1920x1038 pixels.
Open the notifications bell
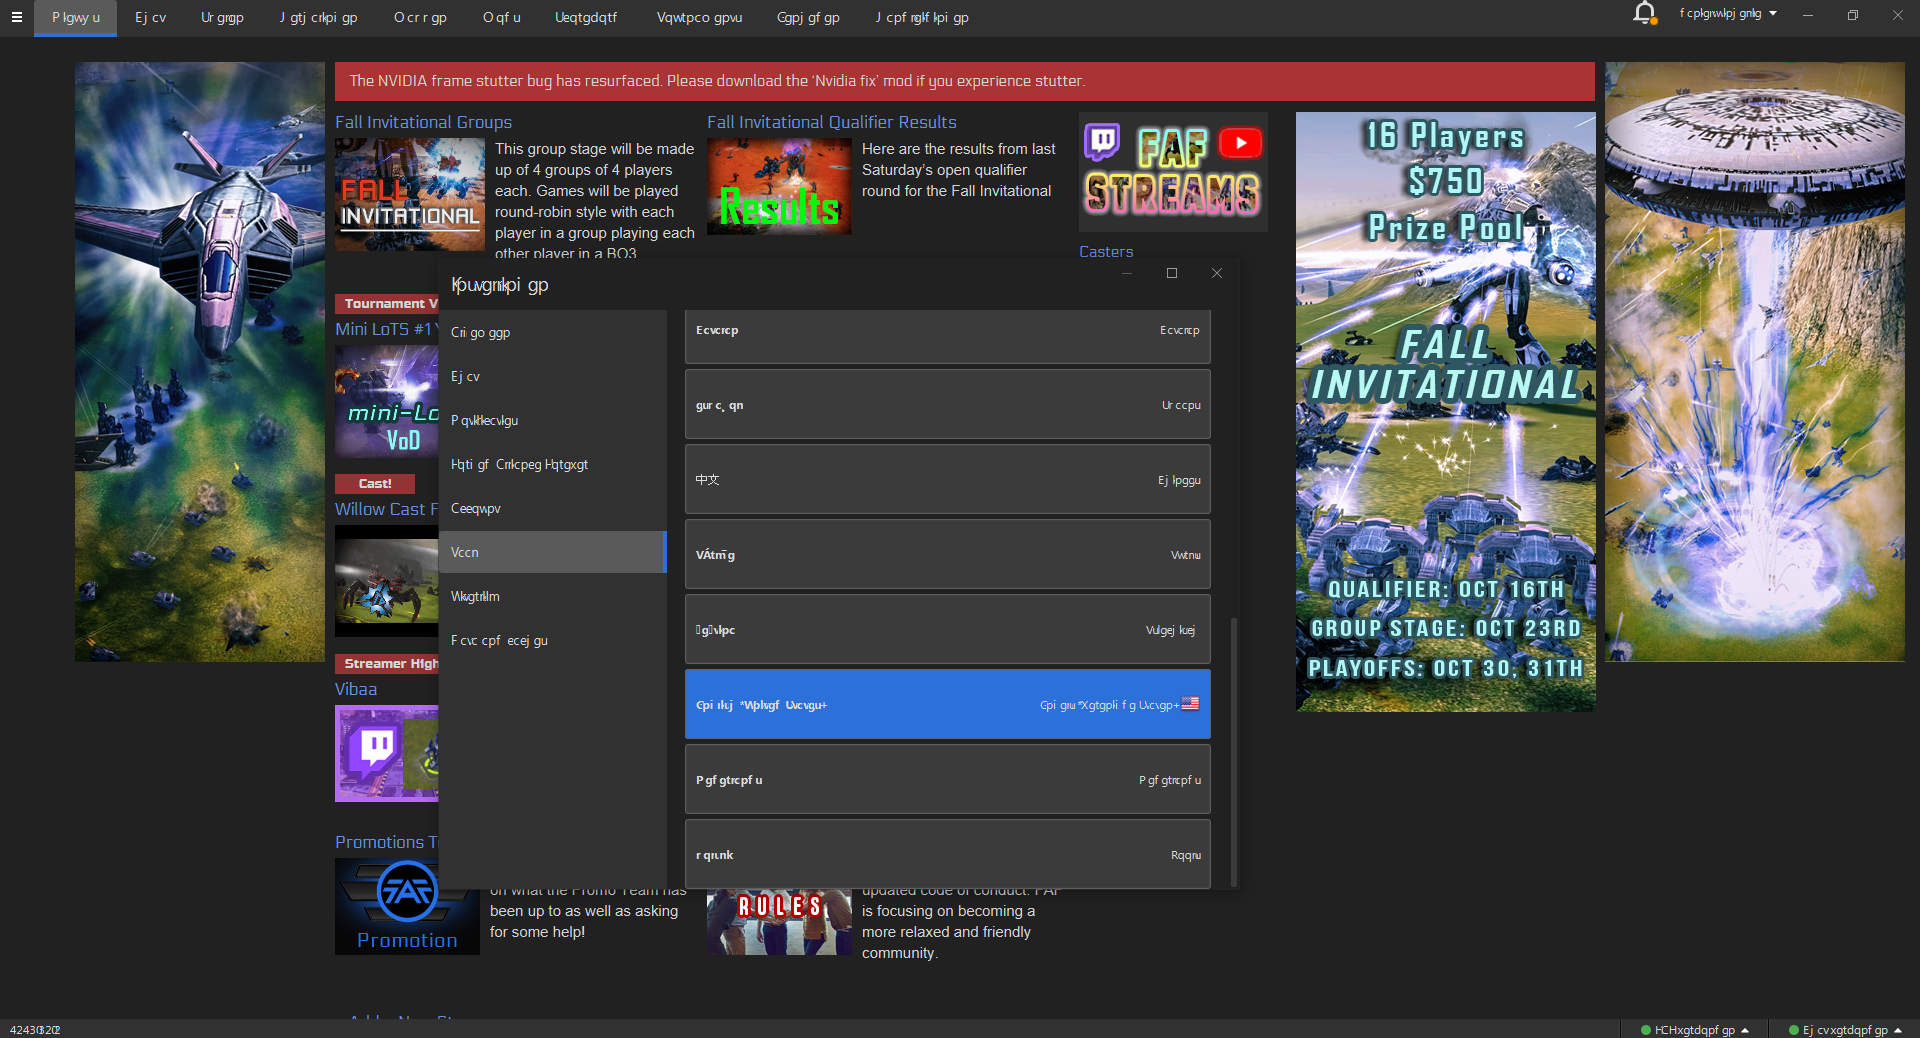click(1644, 14)
